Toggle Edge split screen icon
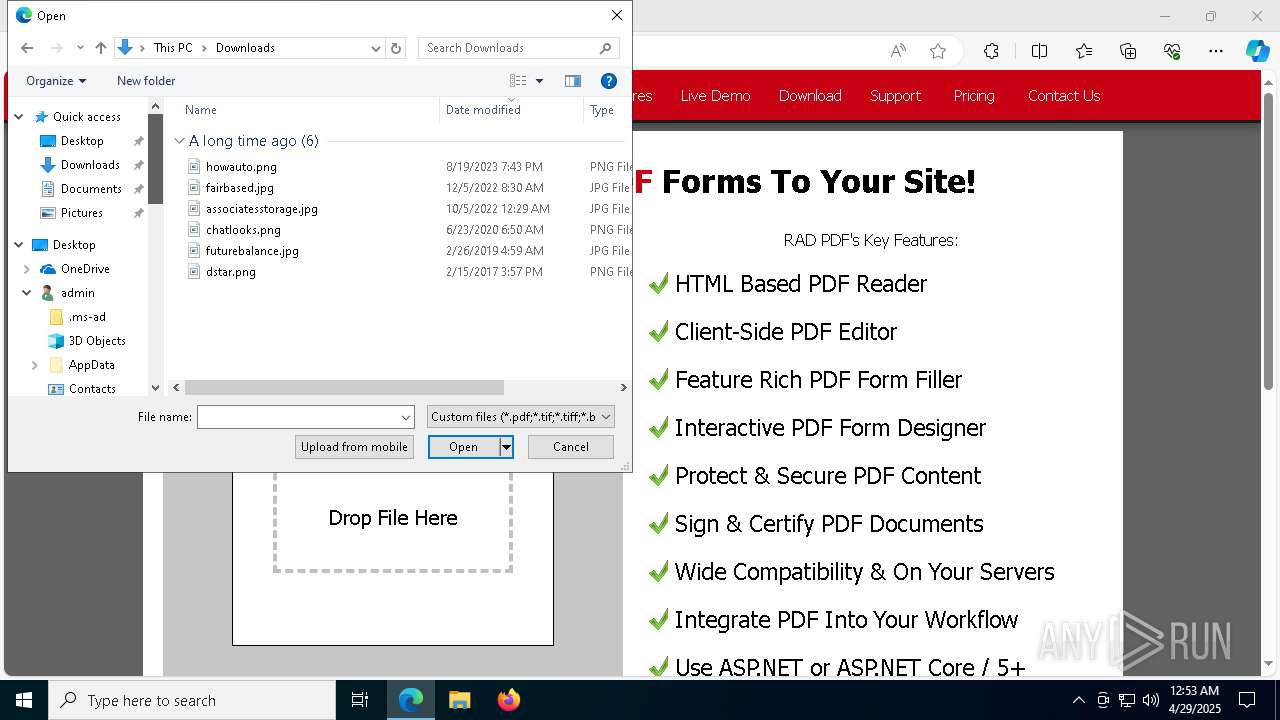This screenshot has height=720, width=1280. coord(1039,51)
